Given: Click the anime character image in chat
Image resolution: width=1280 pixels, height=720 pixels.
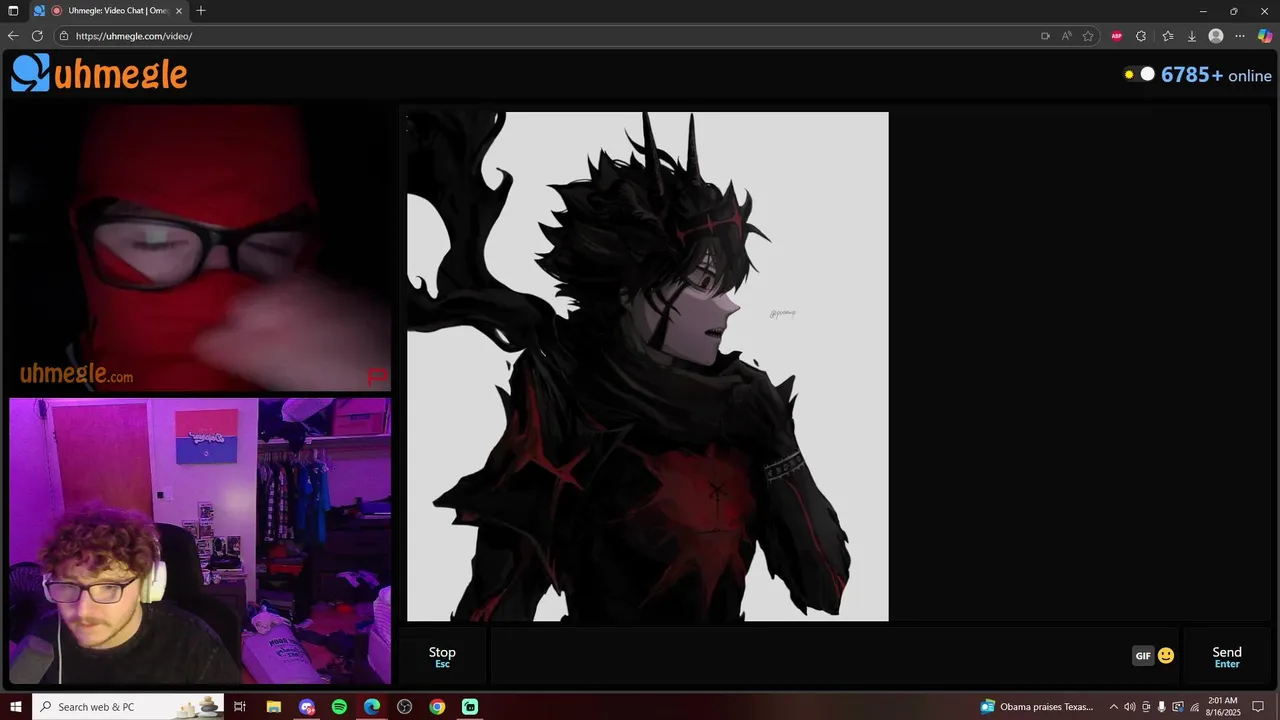Looking at the screenshot, I should 647,366.
